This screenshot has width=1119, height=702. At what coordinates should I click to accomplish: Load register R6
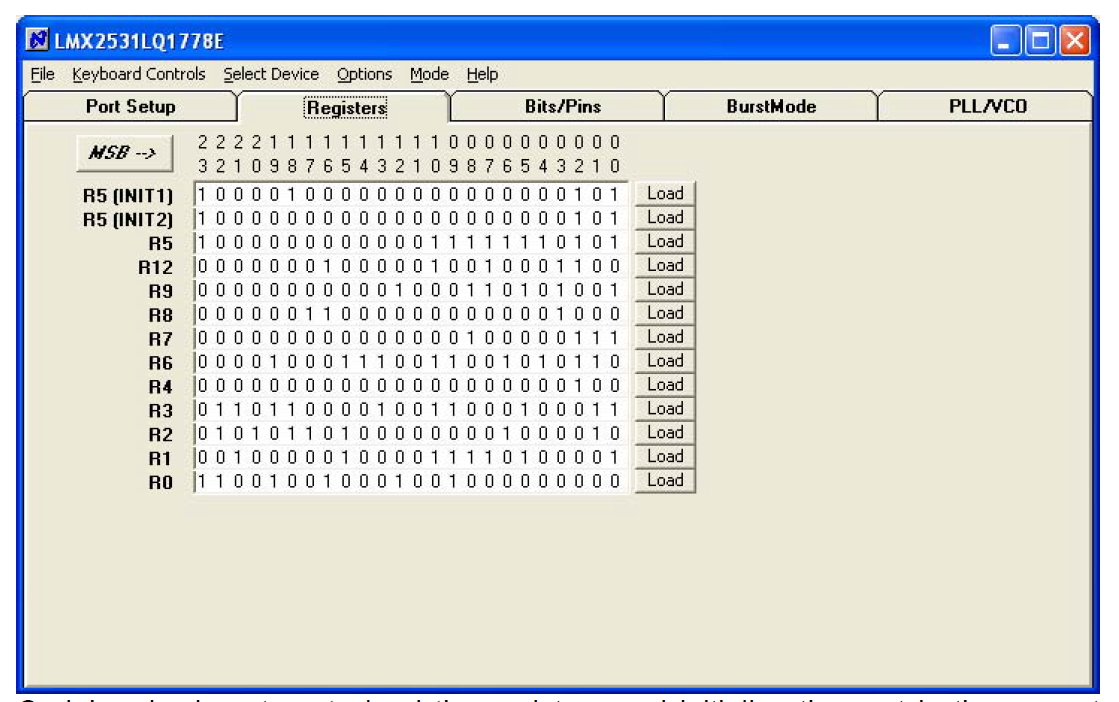tap(665, 361)
